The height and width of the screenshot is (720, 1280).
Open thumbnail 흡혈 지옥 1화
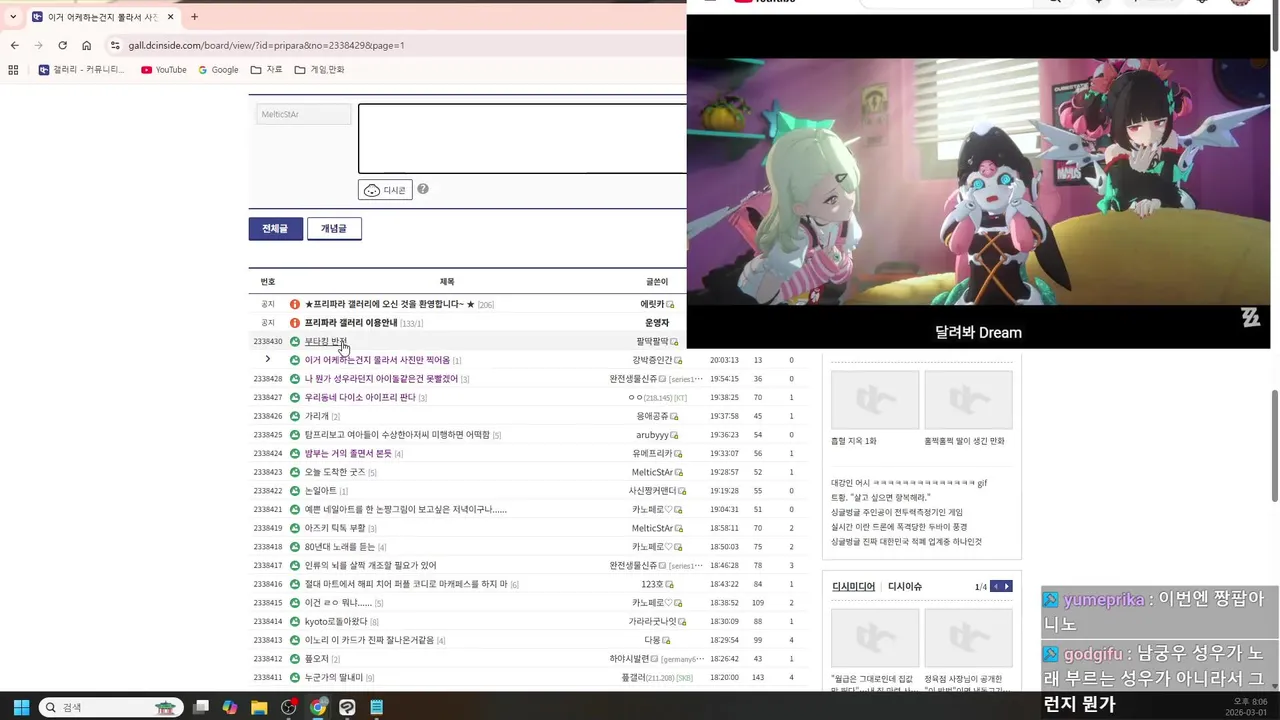click(875, 400)
